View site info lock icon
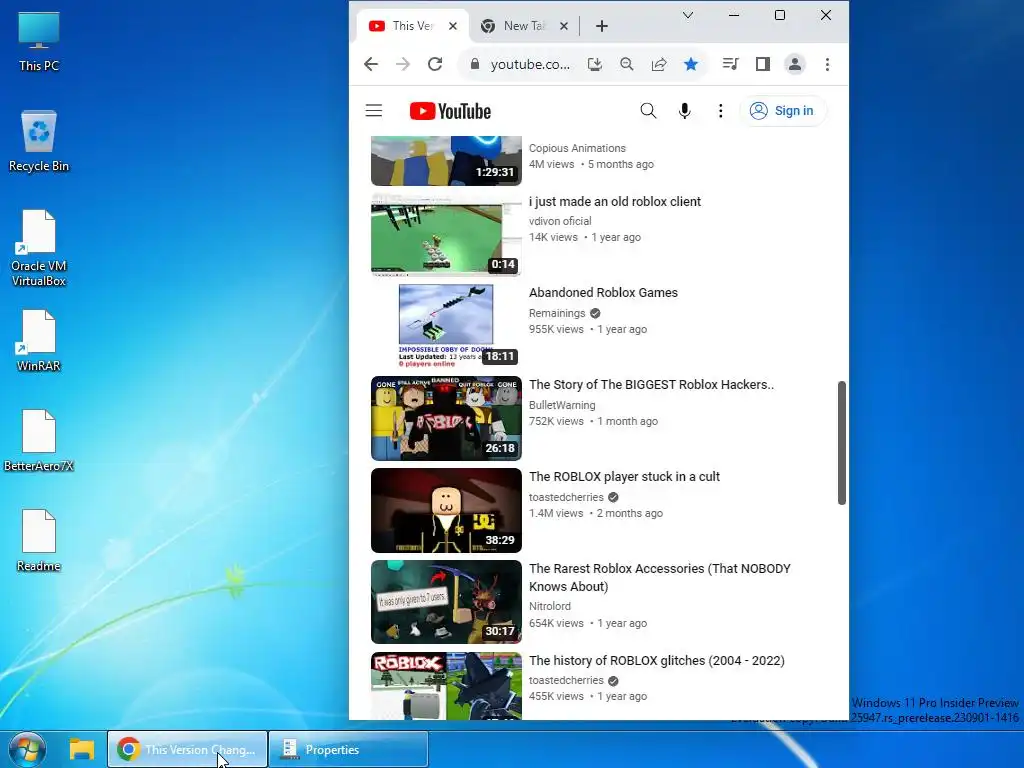This screenshot has height=768, width=1024. click(x=475, y=64)
